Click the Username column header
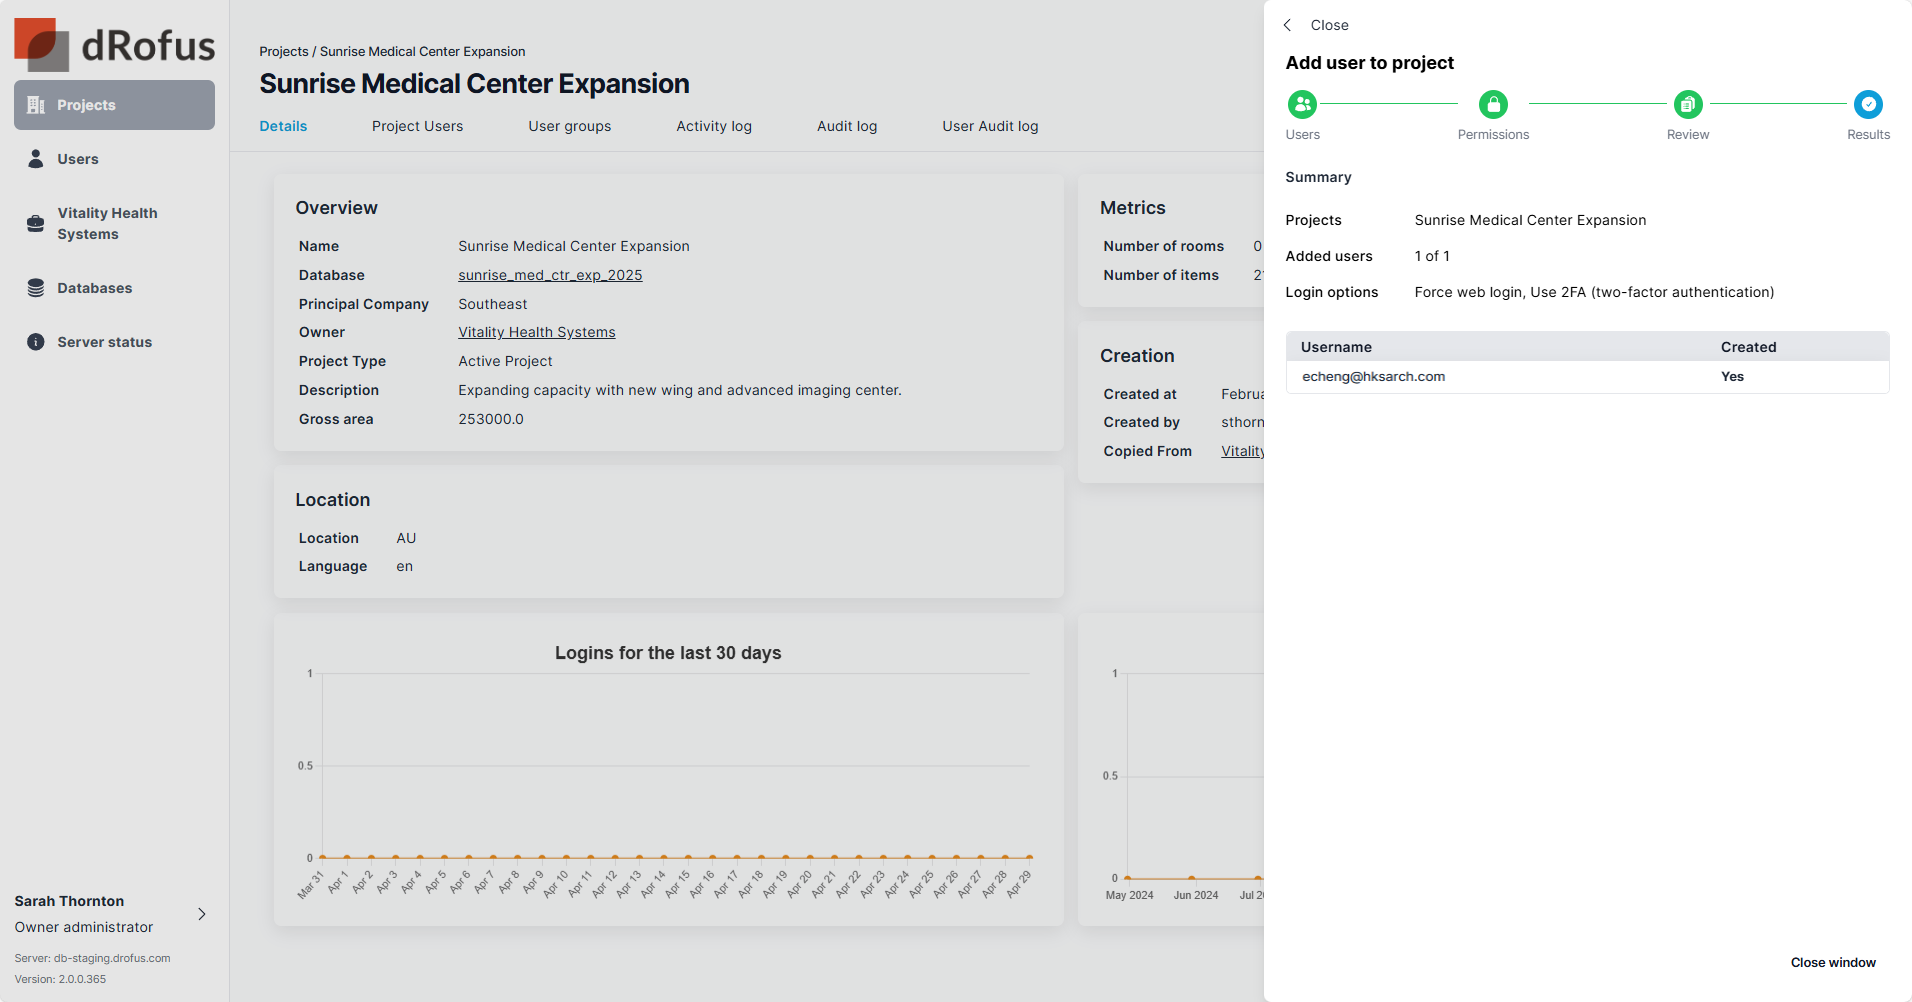Viewport: 1912px width, 1002px height. coord(1336,347)
